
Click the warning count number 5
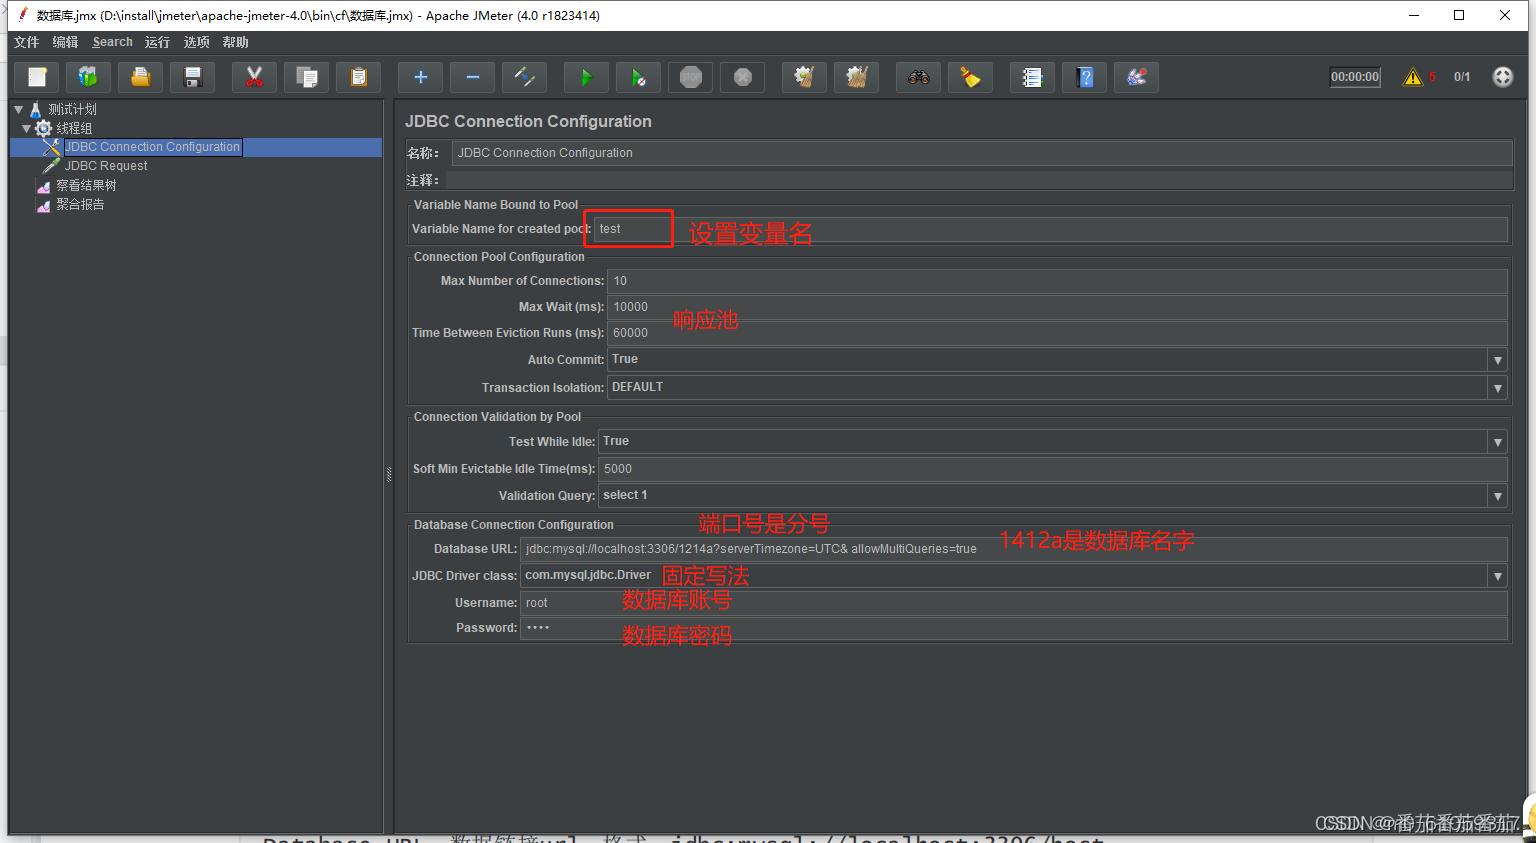1432,77
